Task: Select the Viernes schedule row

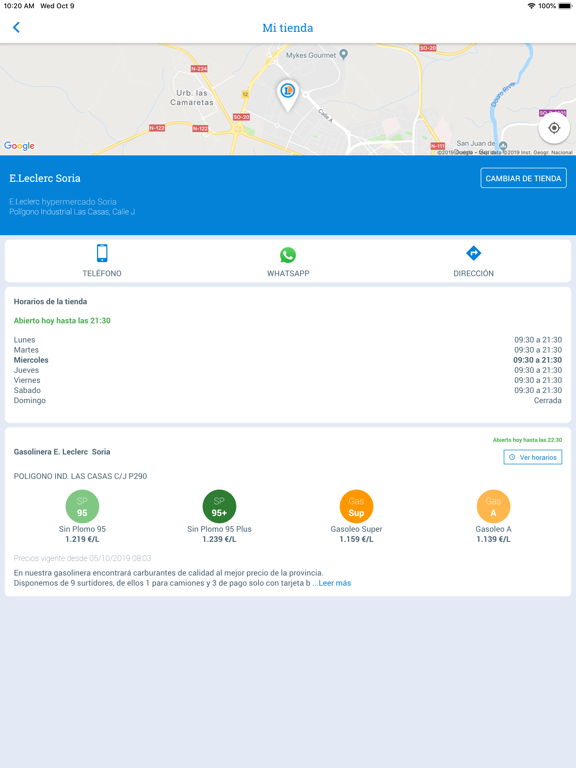Action: (288, 380)
